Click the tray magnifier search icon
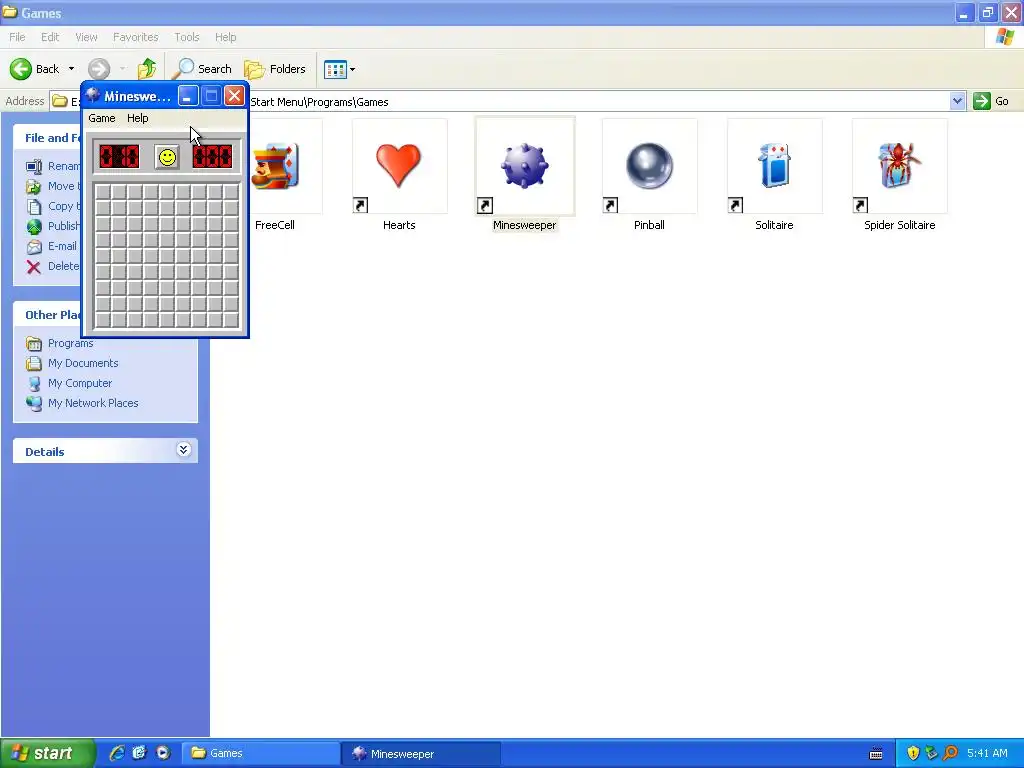 click(x=951, y=753)
